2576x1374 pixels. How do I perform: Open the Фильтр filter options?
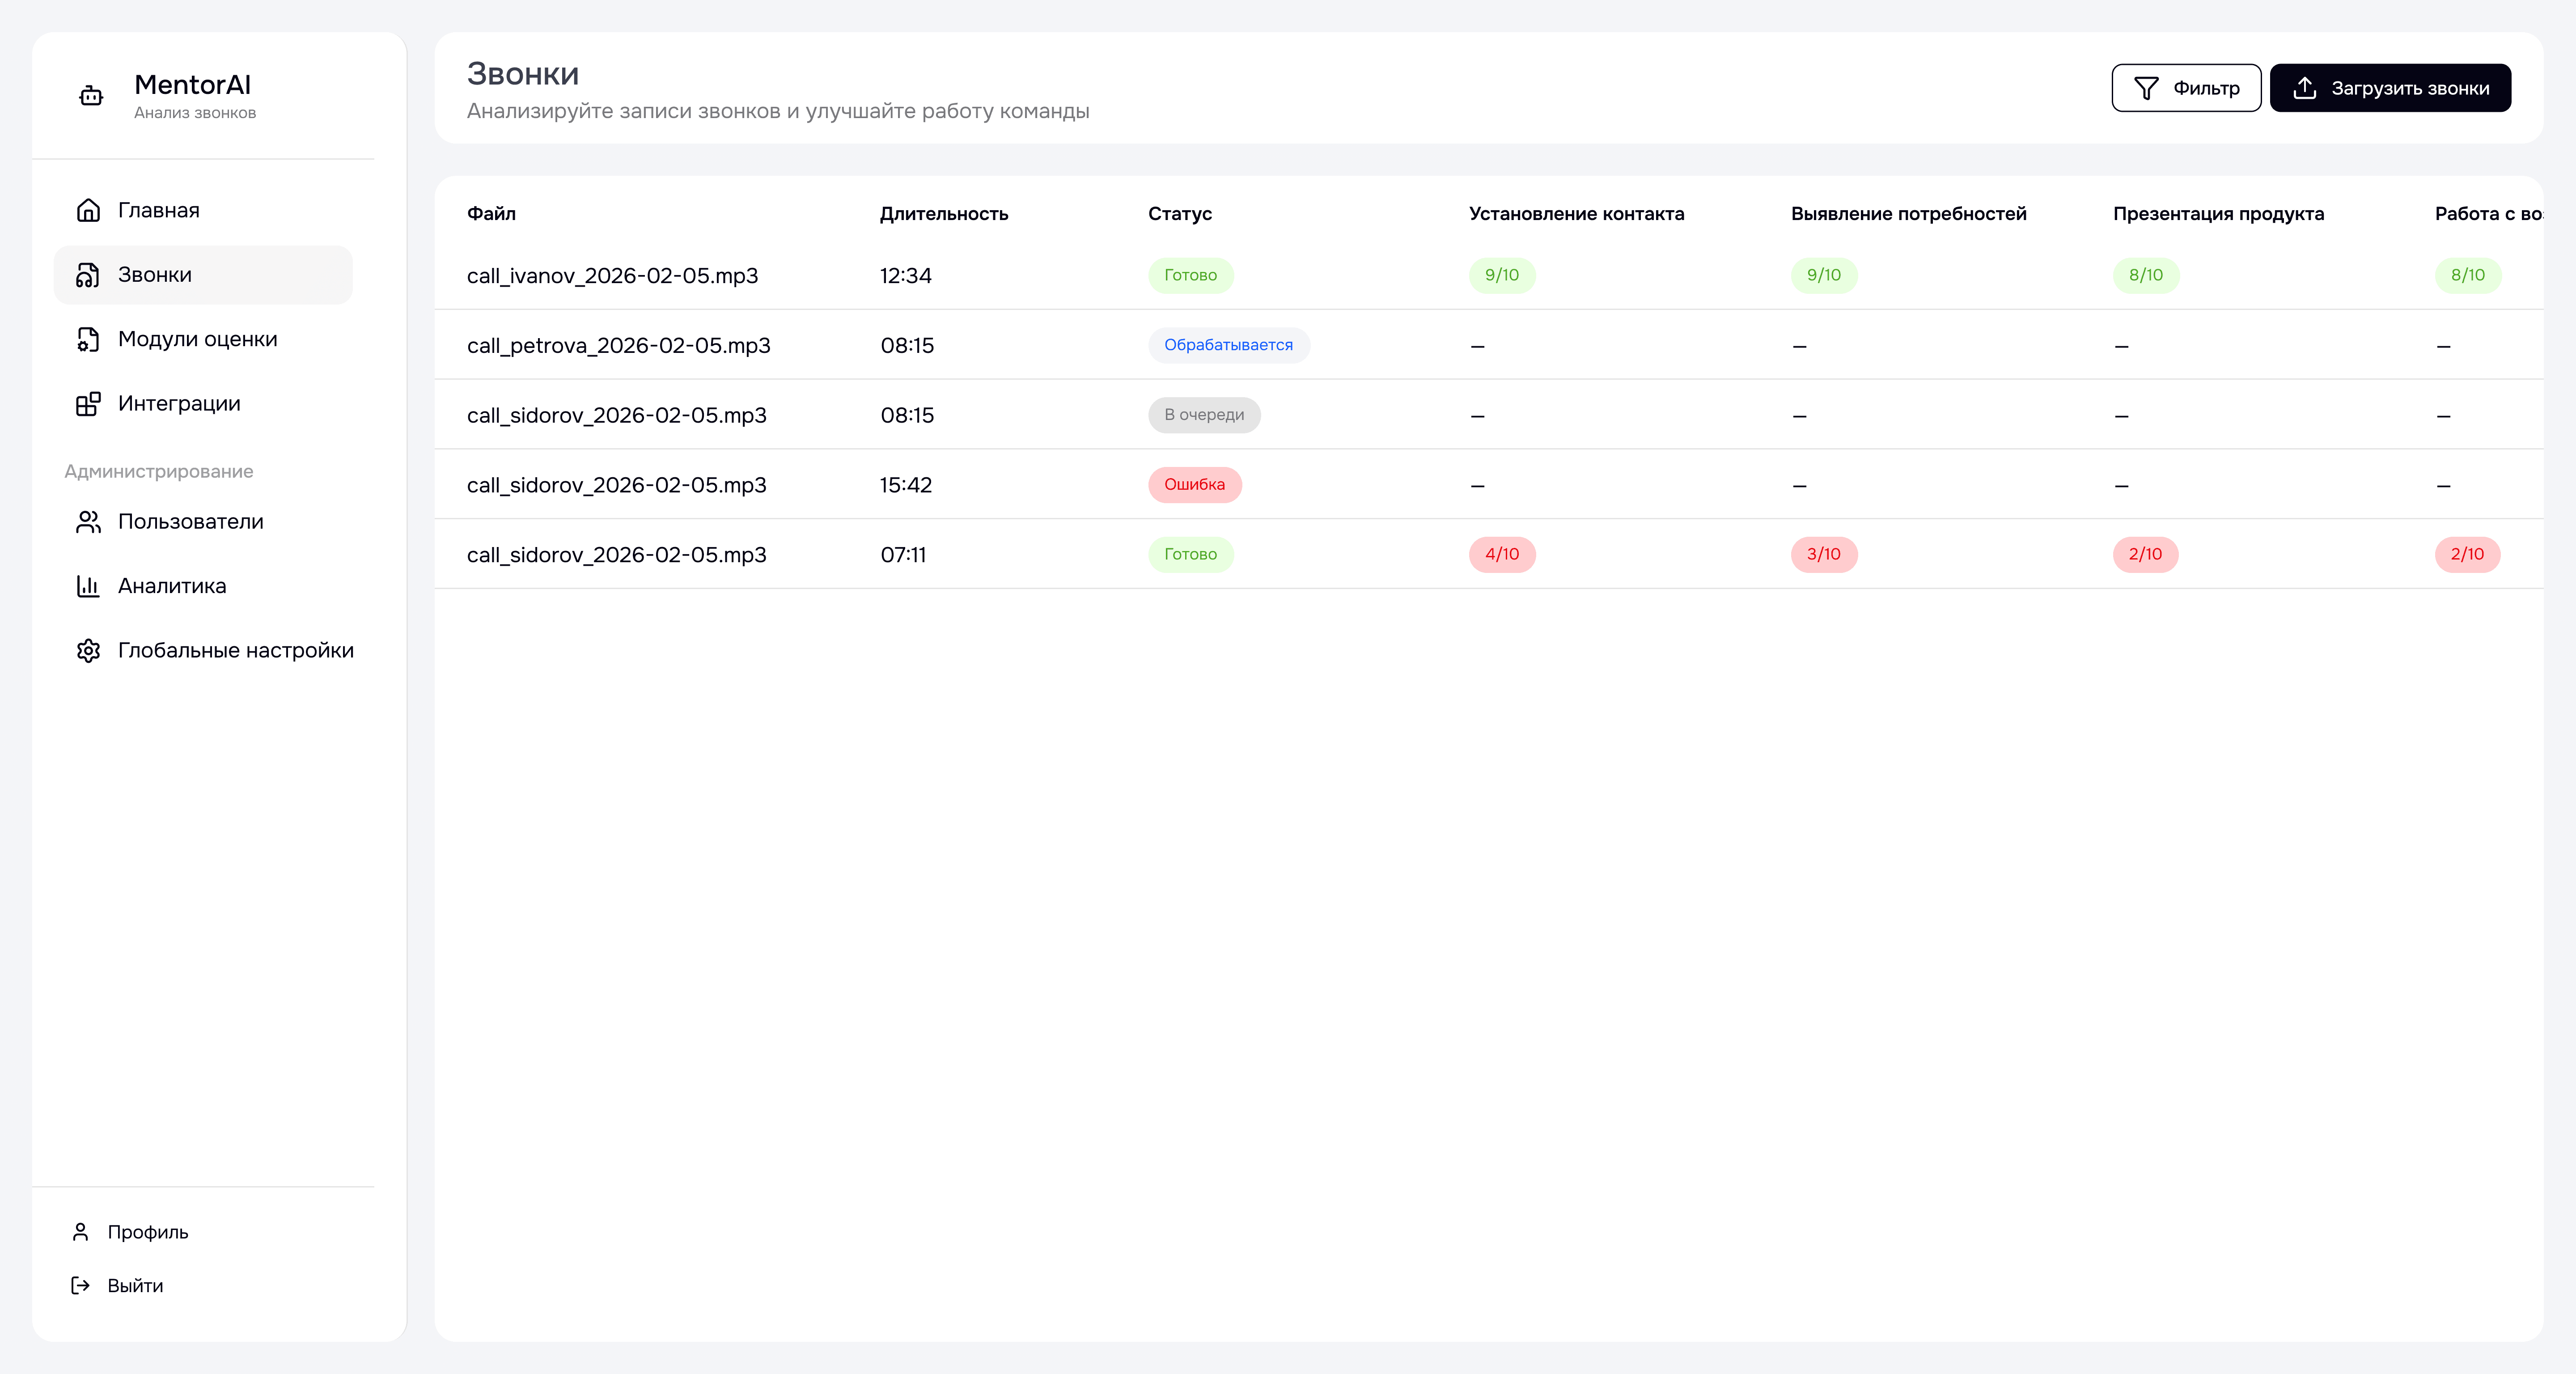click(x=2186, y=88)
